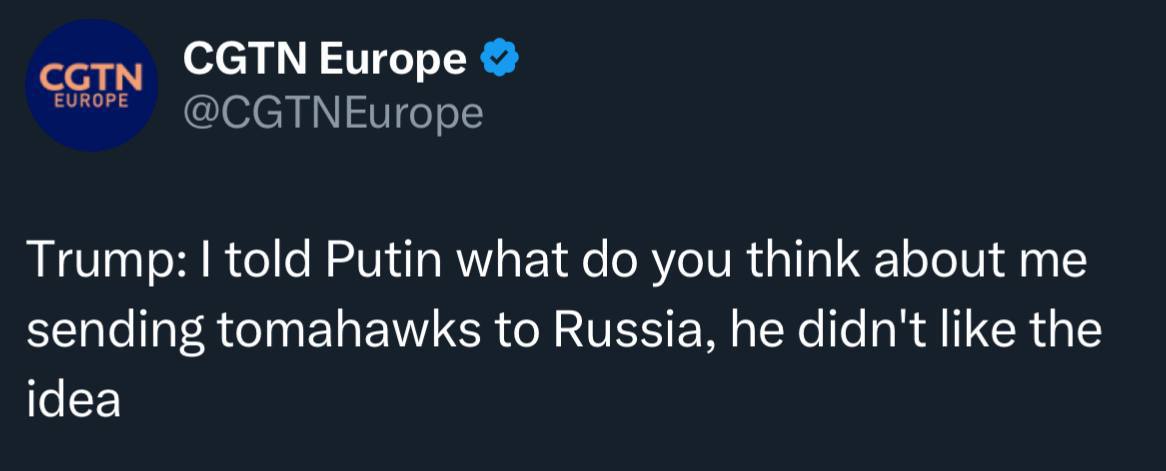The height and width of the screenshot is (471, 1166).
Task: Open the @CGTNEurope handle link
Action: [333, 114]
